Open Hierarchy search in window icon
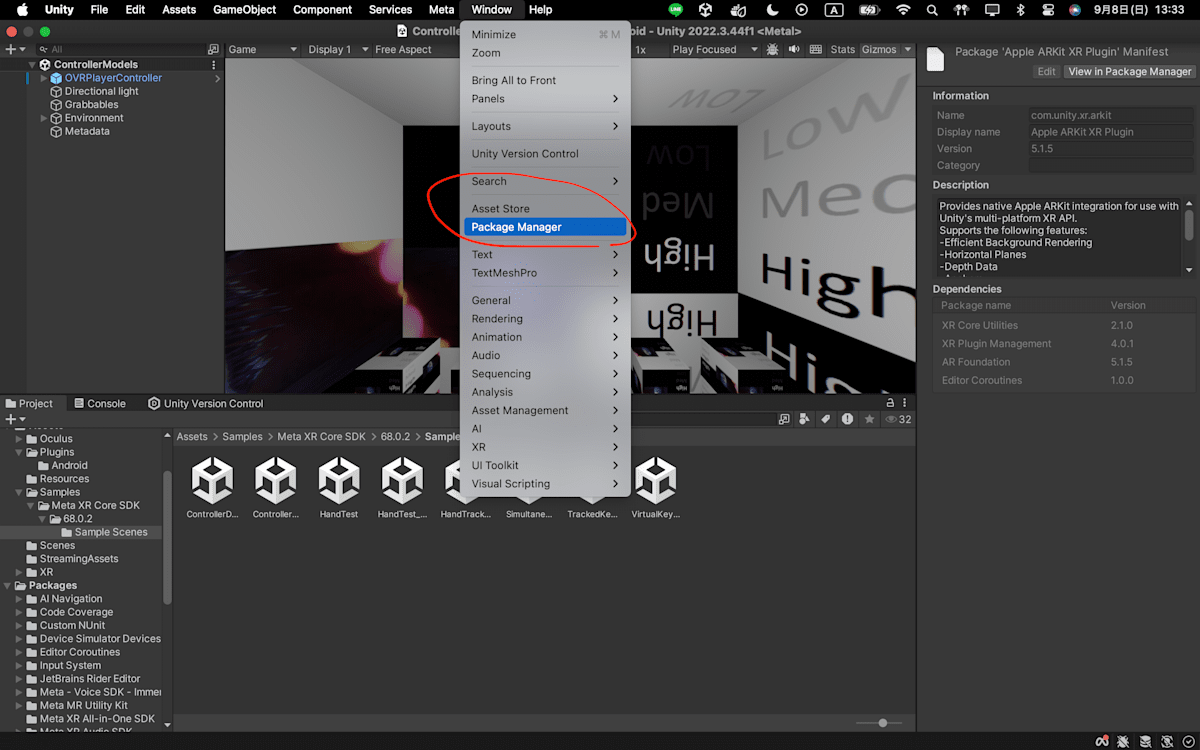Image resolution: width=1200 pixels, height=750 pixels. pyautogui.click(x=213, y=49)
